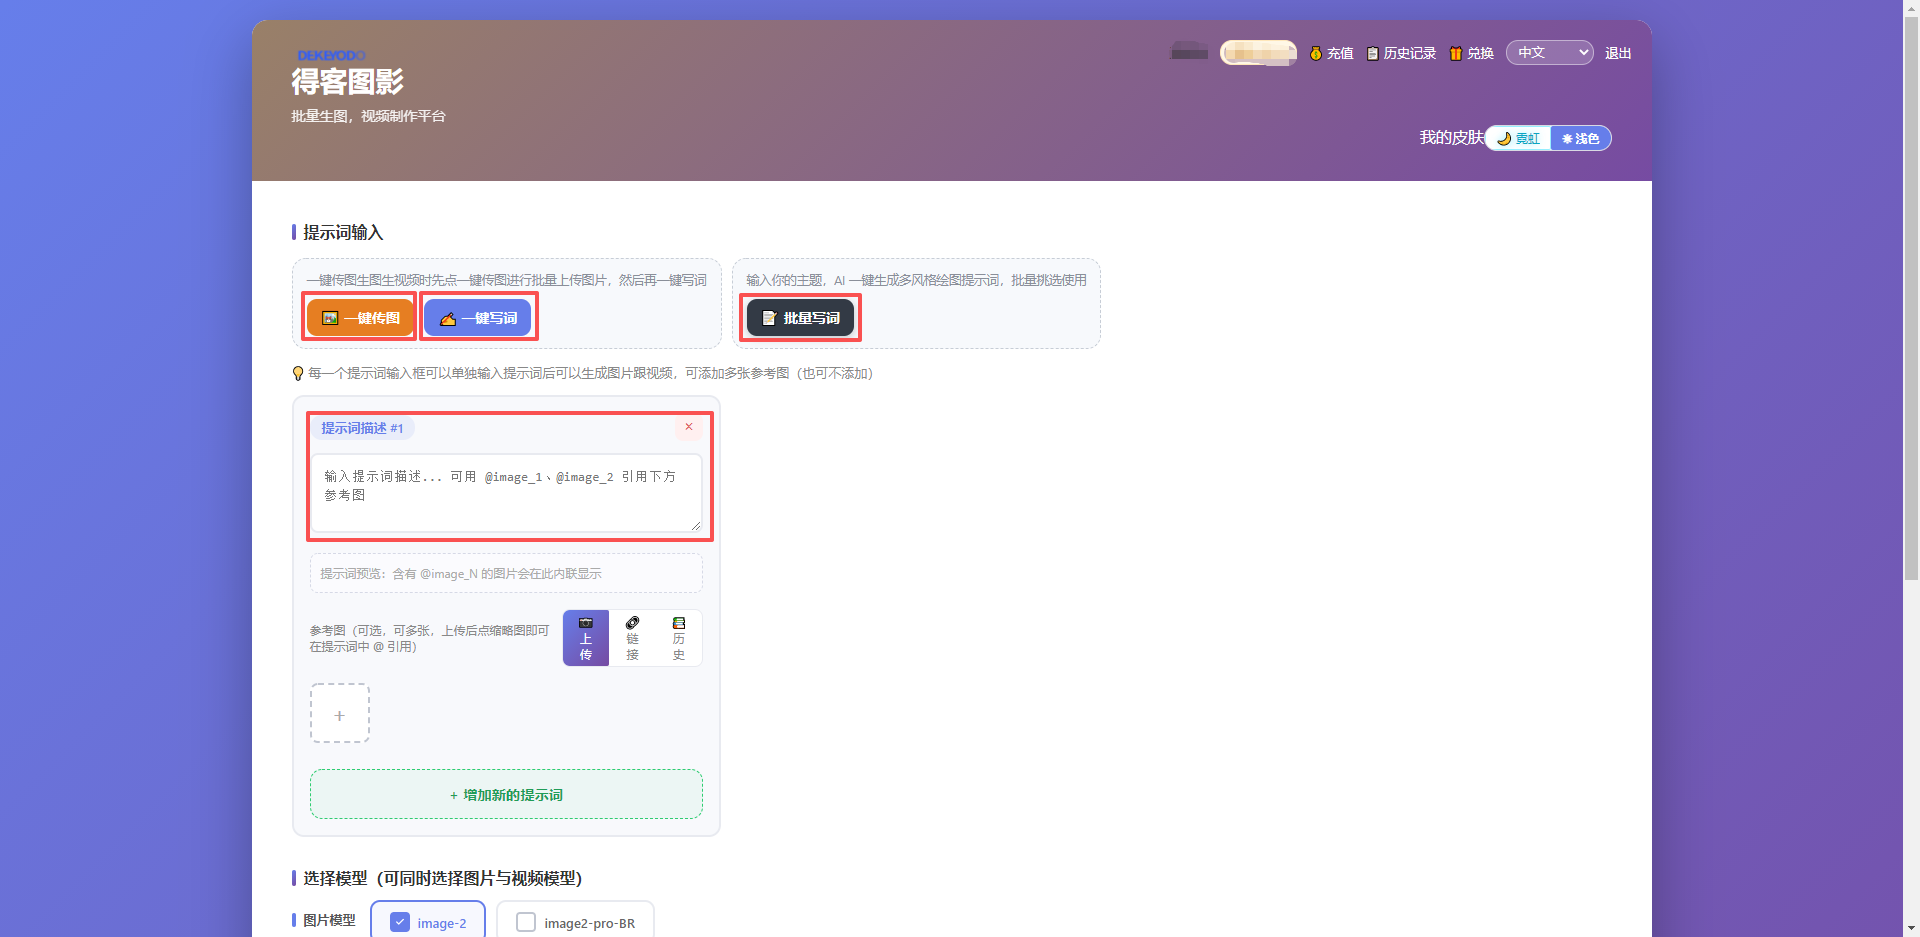The height and width of the screenshot is (937, 1920).
Task: Click the 得客图影 logo title
Action: pyautogui.click(x=347, y=81)
